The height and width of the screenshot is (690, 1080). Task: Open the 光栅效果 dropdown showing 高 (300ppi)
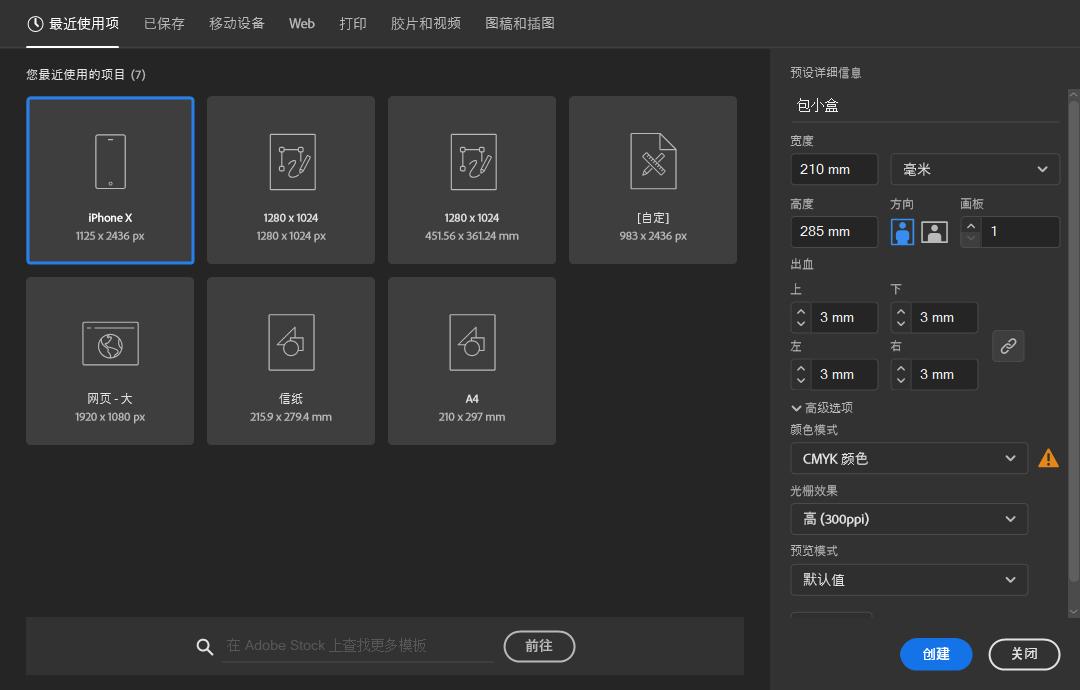[908, 518]
